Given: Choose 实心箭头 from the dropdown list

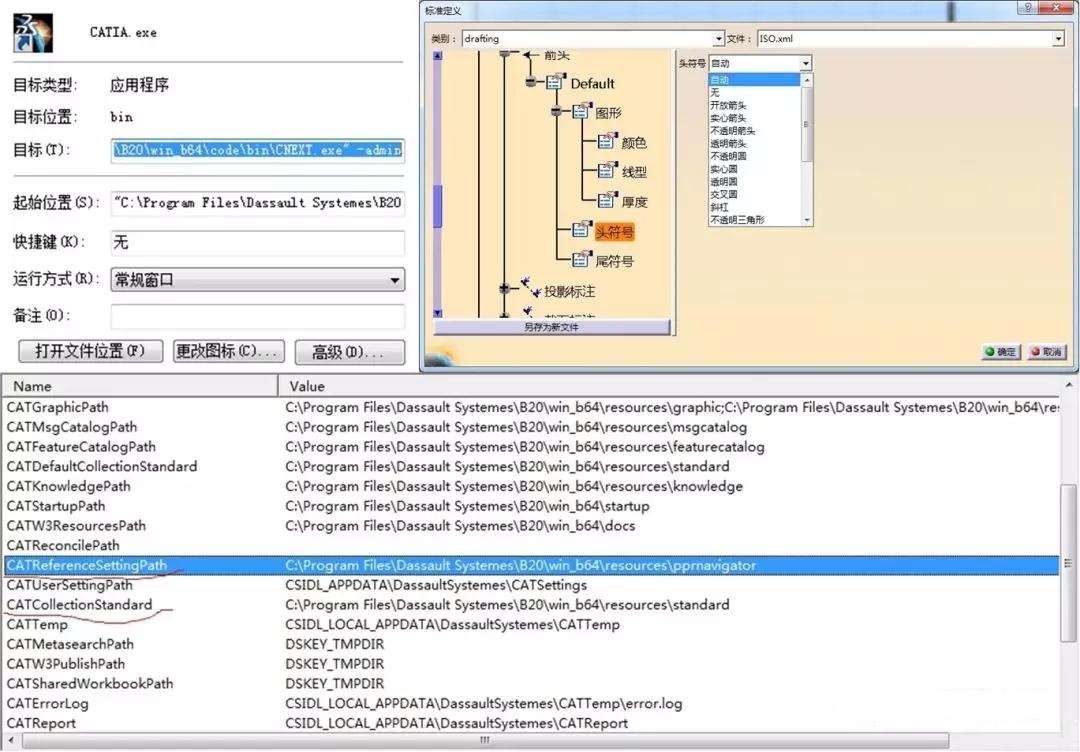Looking at the screenshot, I should 728,118.
